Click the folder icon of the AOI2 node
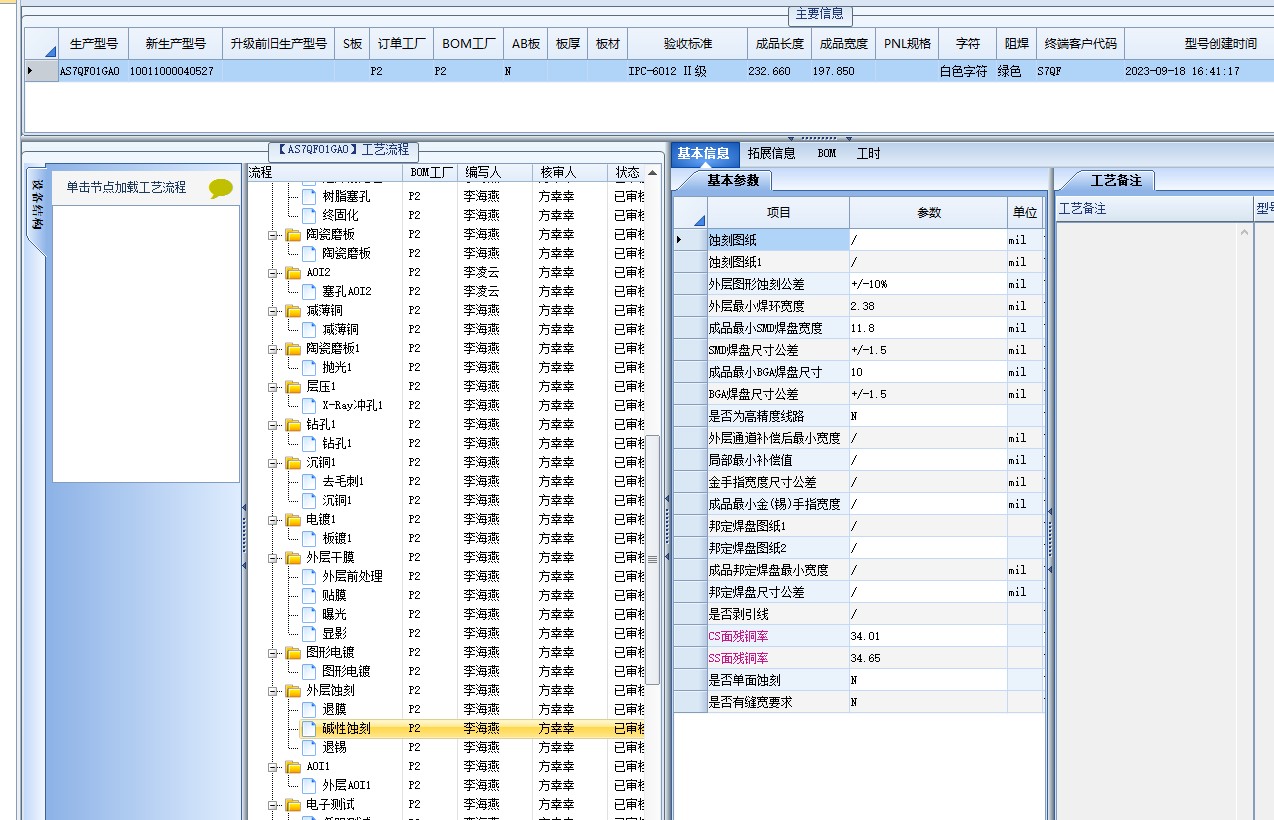1274x820 pixels. (x=293, y=272)
